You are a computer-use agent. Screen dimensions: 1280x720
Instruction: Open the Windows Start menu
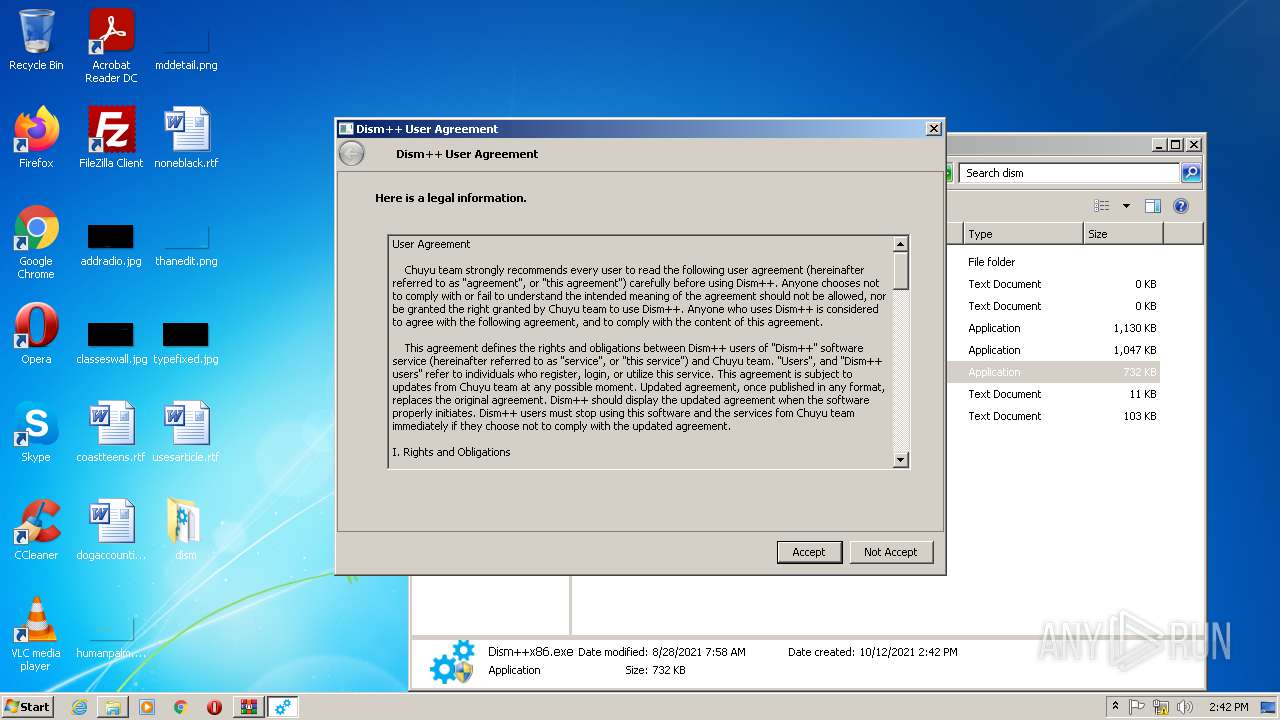pos(28,707)
